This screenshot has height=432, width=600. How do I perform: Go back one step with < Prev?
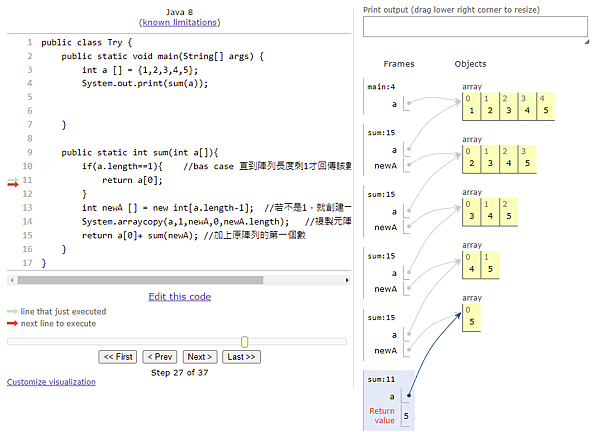[x=160, y=357]
